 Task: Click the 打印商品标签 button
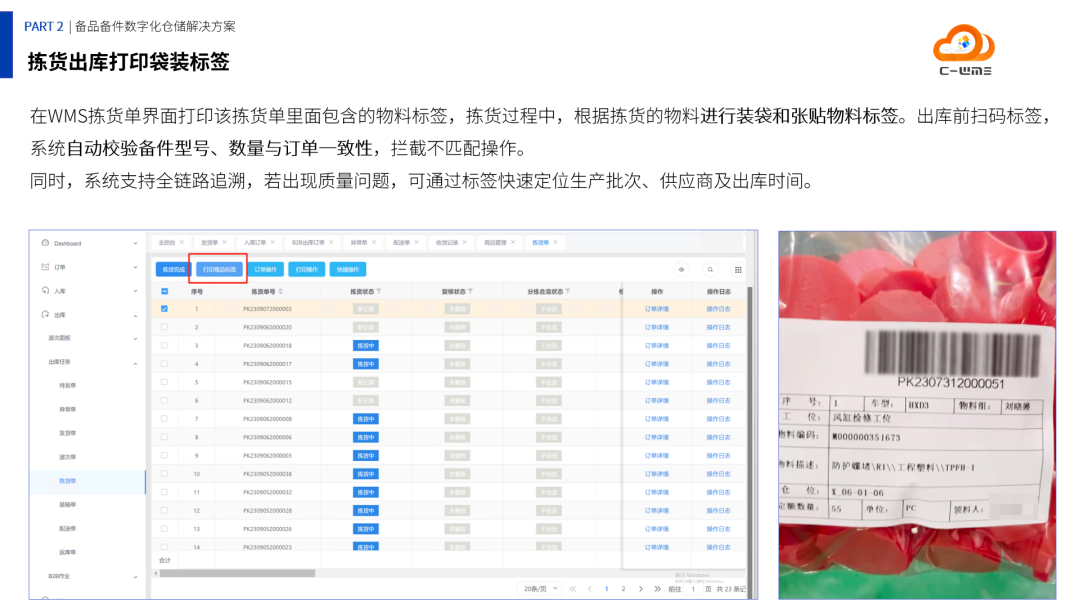[222, 271]
